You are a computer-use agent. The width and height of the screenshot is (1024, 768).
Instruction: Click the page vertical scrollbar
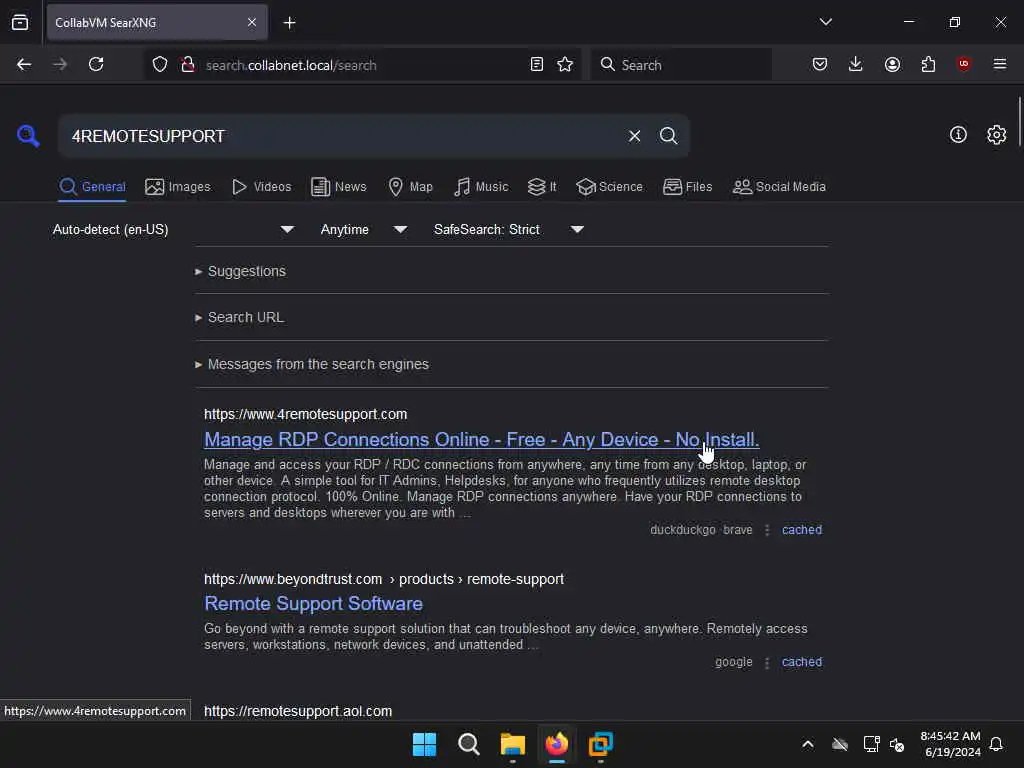pyautogui.click(x=1019, y=122)
